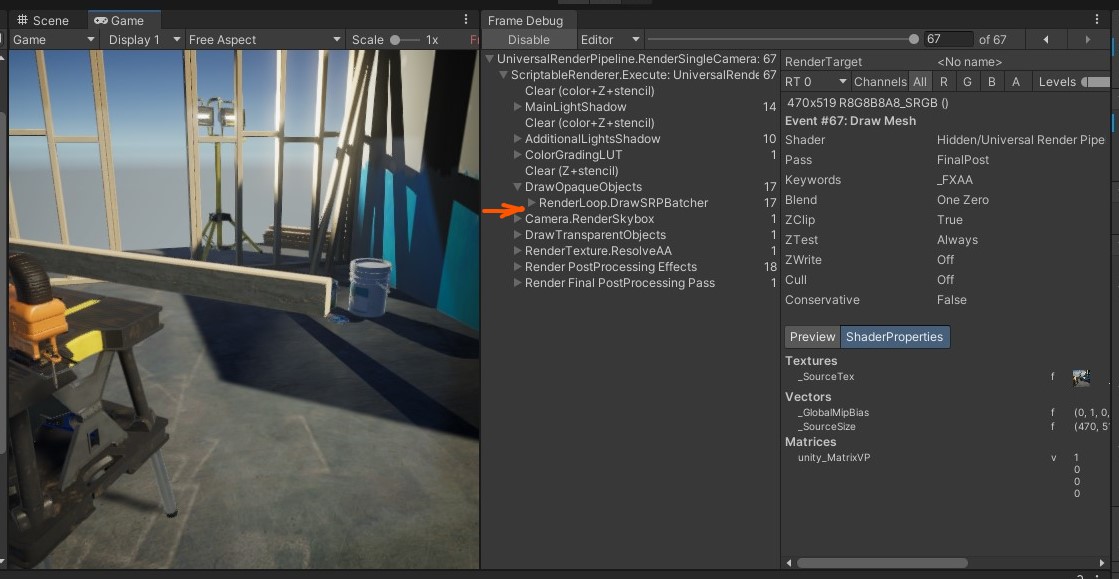Screen dimensions: 1119x579
Task: Select the R channel in RenderTarget view
Action: tap(943, 81)
